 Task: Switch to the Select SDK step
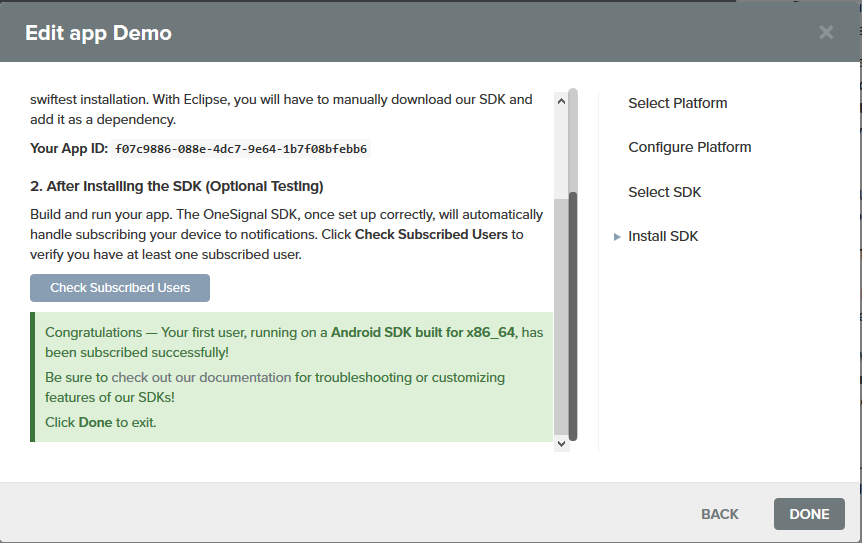(664, 192)
